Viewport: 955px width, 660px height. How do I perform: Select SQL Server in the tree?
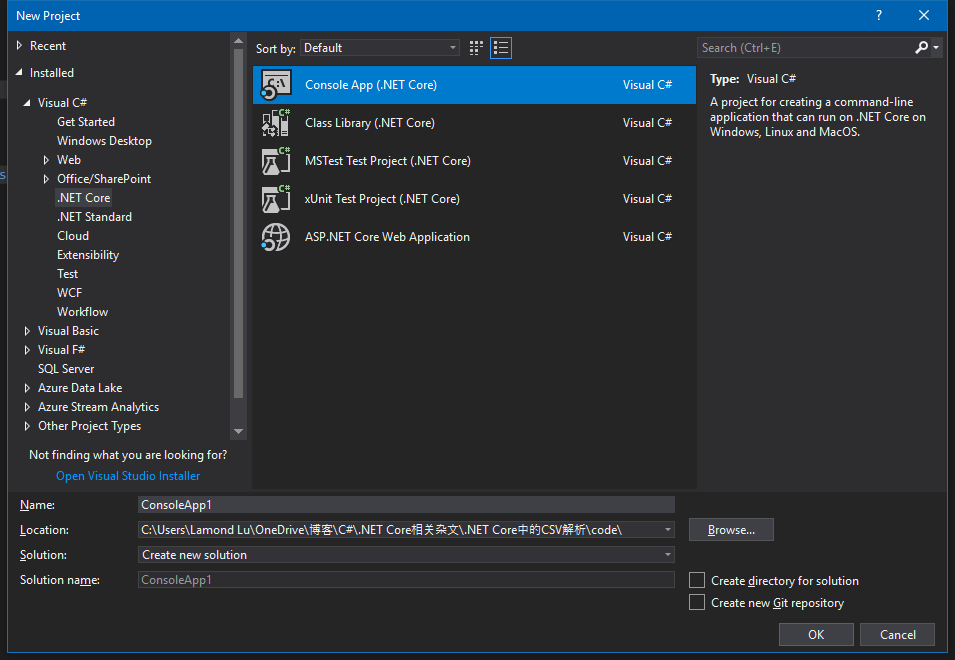coord(66,369)
